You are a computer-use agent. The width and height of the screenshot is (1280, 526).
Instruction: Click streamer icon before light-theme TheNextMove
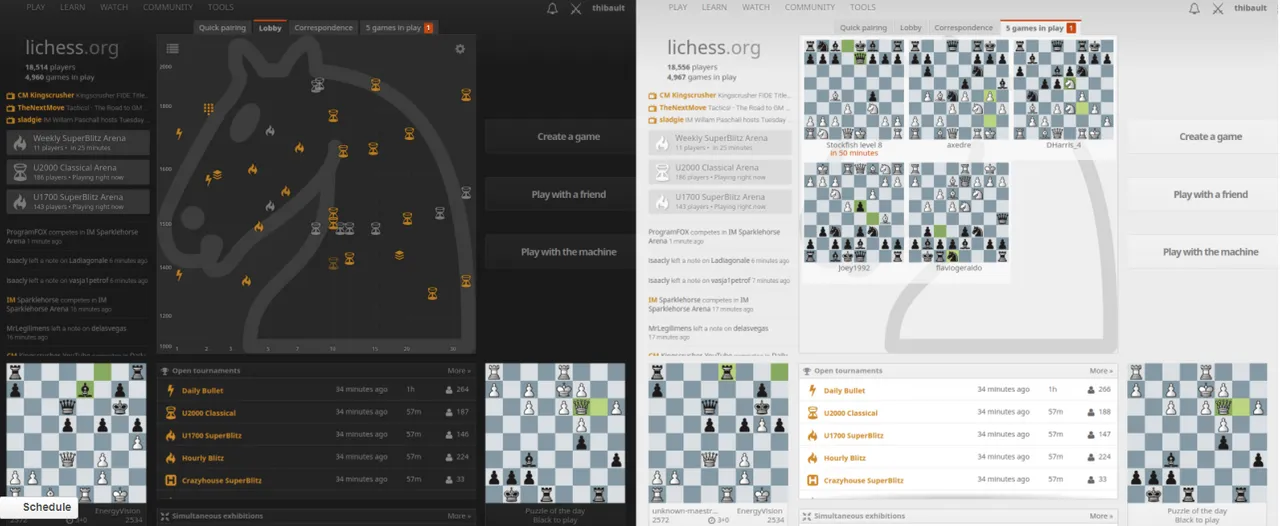tap(653, 108)
